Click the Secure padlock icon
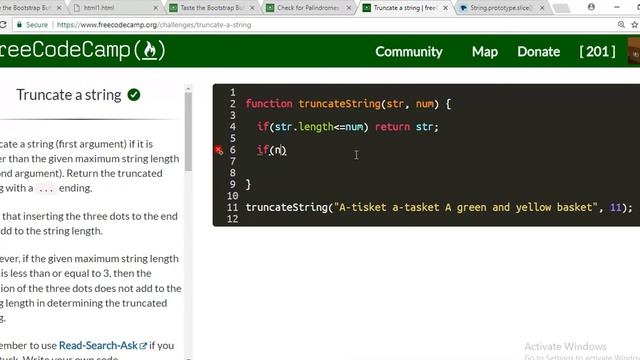Screen dimensions: 640x360 [x=19, y=25]
